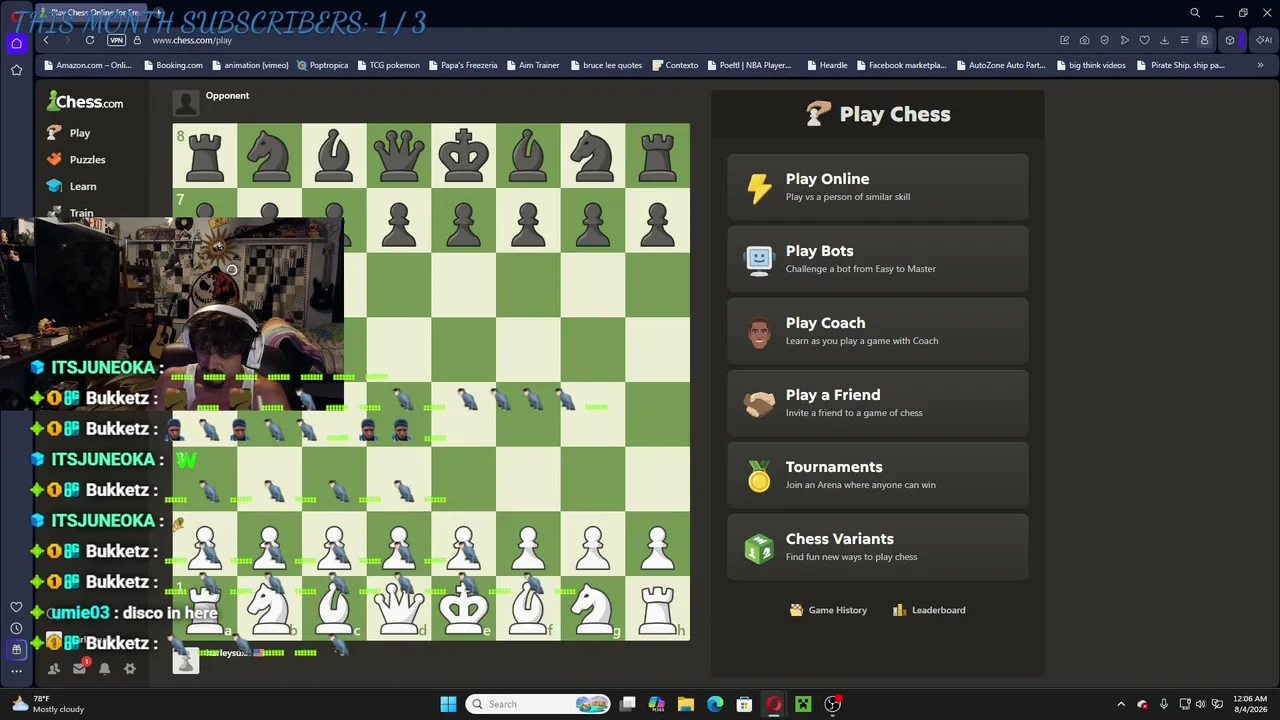Open the Aim Trainer bookmark

click(x=532, y=65)
